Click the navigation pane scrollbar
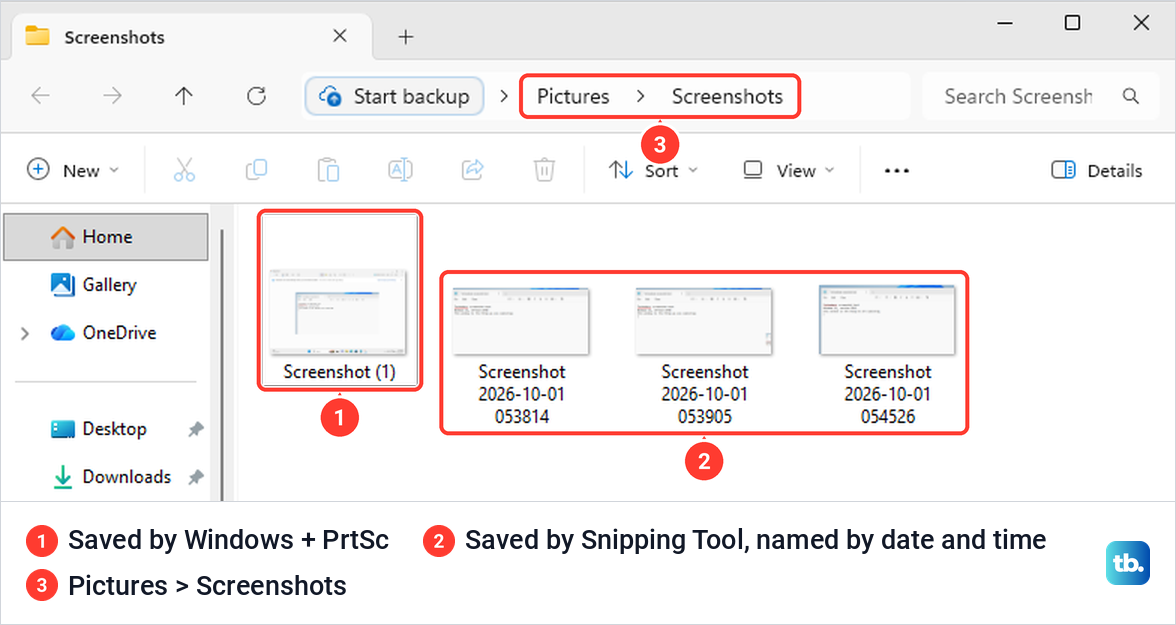Image resolution: width=1176 pixels, height=625 pixels. 222,365
